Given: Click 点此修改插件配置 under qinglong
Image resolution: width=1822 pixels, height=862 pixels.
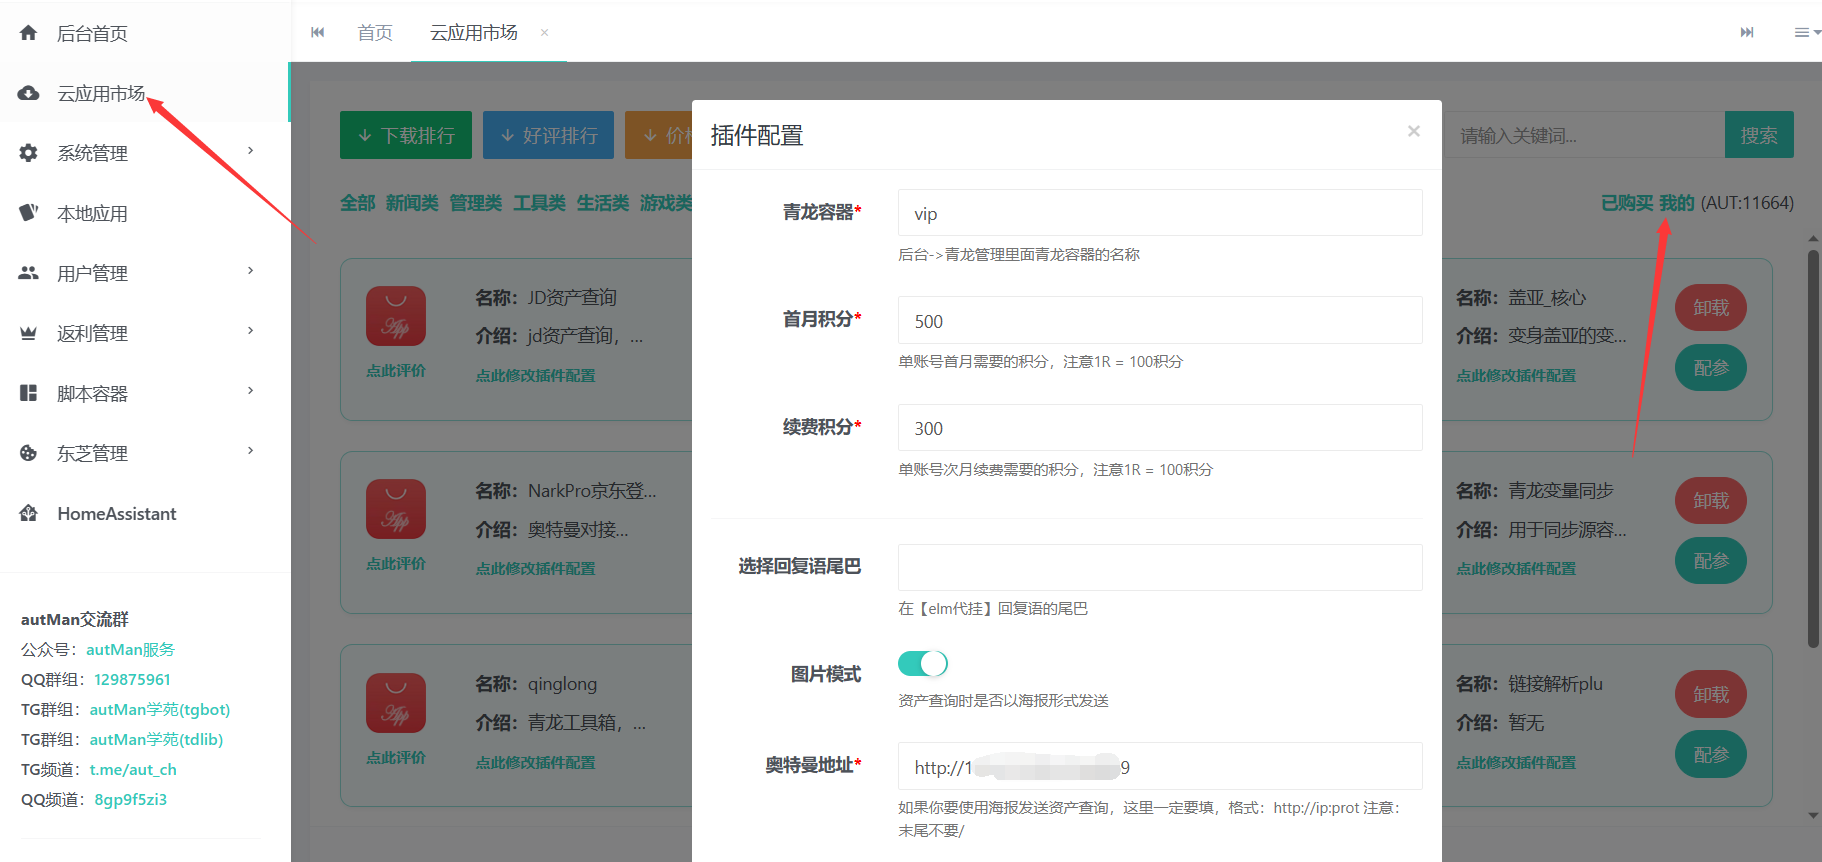Looking at the screenshot, I should click(535, 763).
